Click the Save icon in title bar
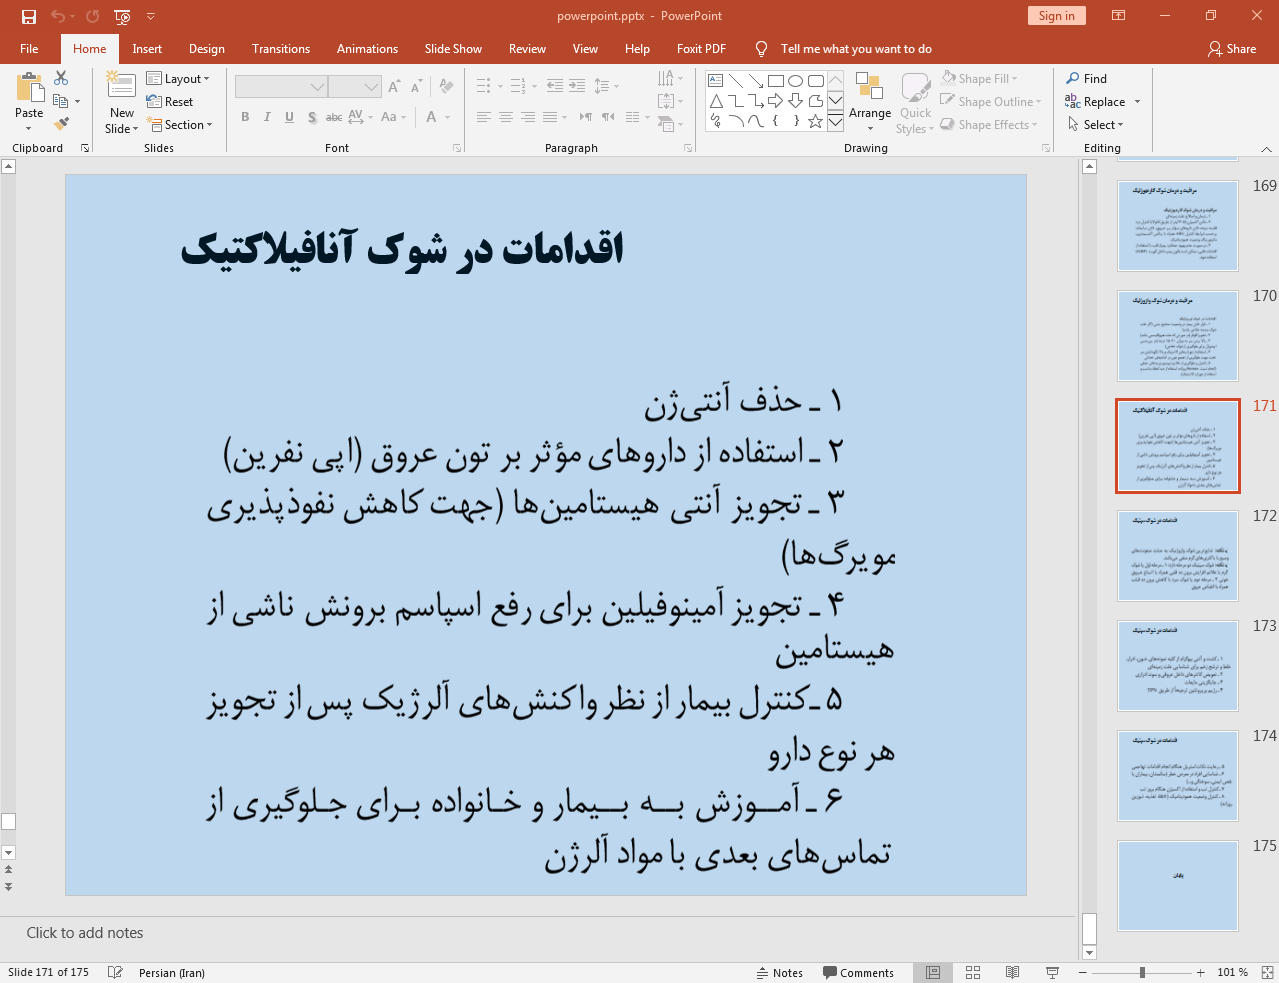This screenshot has width=1279, height=983. point(29,16)
